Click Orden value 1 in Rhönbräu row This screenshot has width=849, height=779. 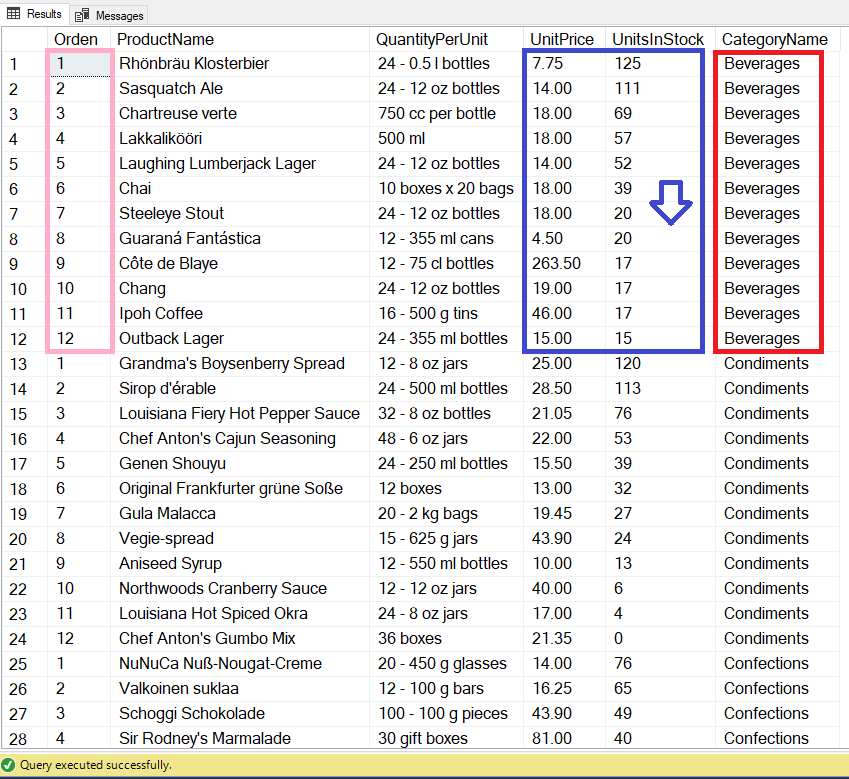coord(79,64)
